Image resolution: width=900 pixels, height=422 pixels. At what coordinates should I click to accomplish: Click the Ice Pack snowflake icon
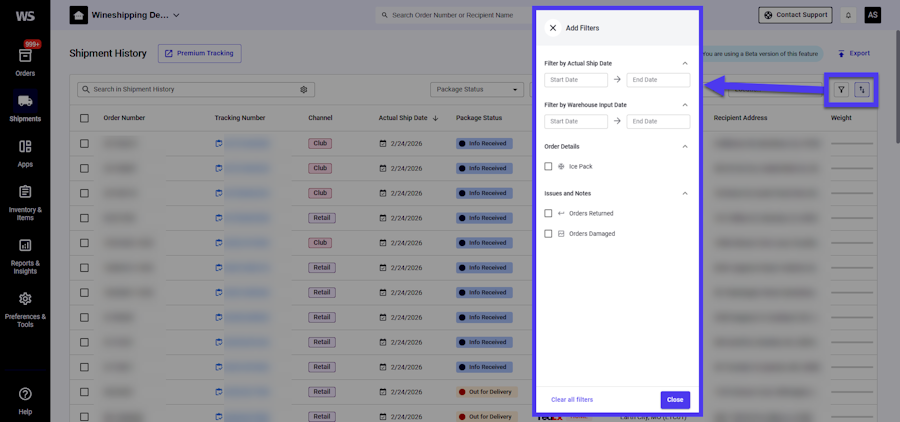point(561,167)
